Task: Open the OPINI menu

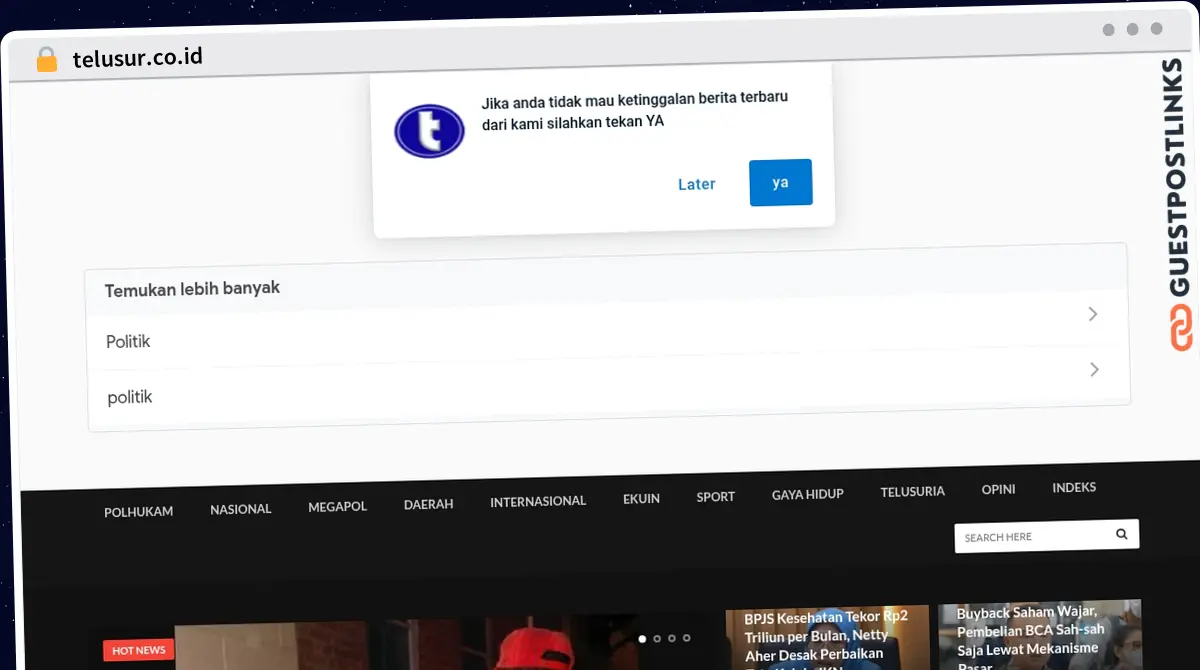Action: point(999,490)
